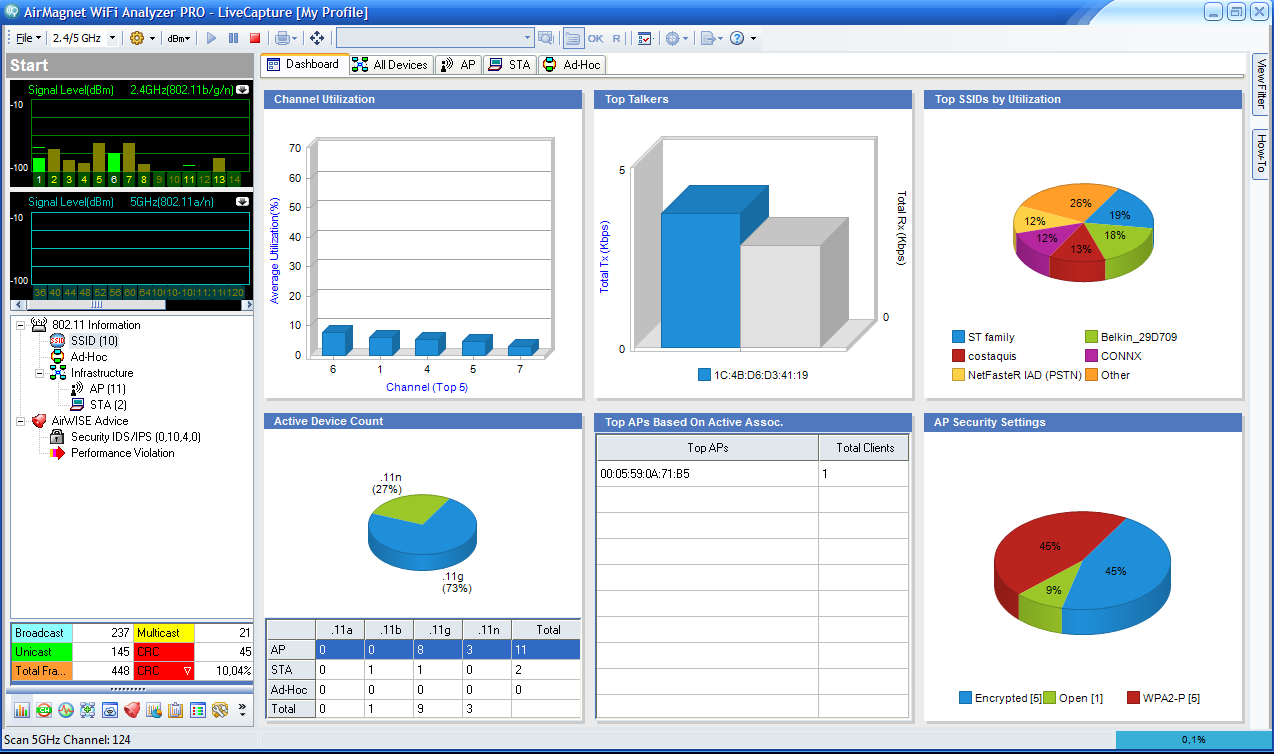Click the highlighted window toolbar button
This screenshot has width=1274, height=754.
point(573,38)
